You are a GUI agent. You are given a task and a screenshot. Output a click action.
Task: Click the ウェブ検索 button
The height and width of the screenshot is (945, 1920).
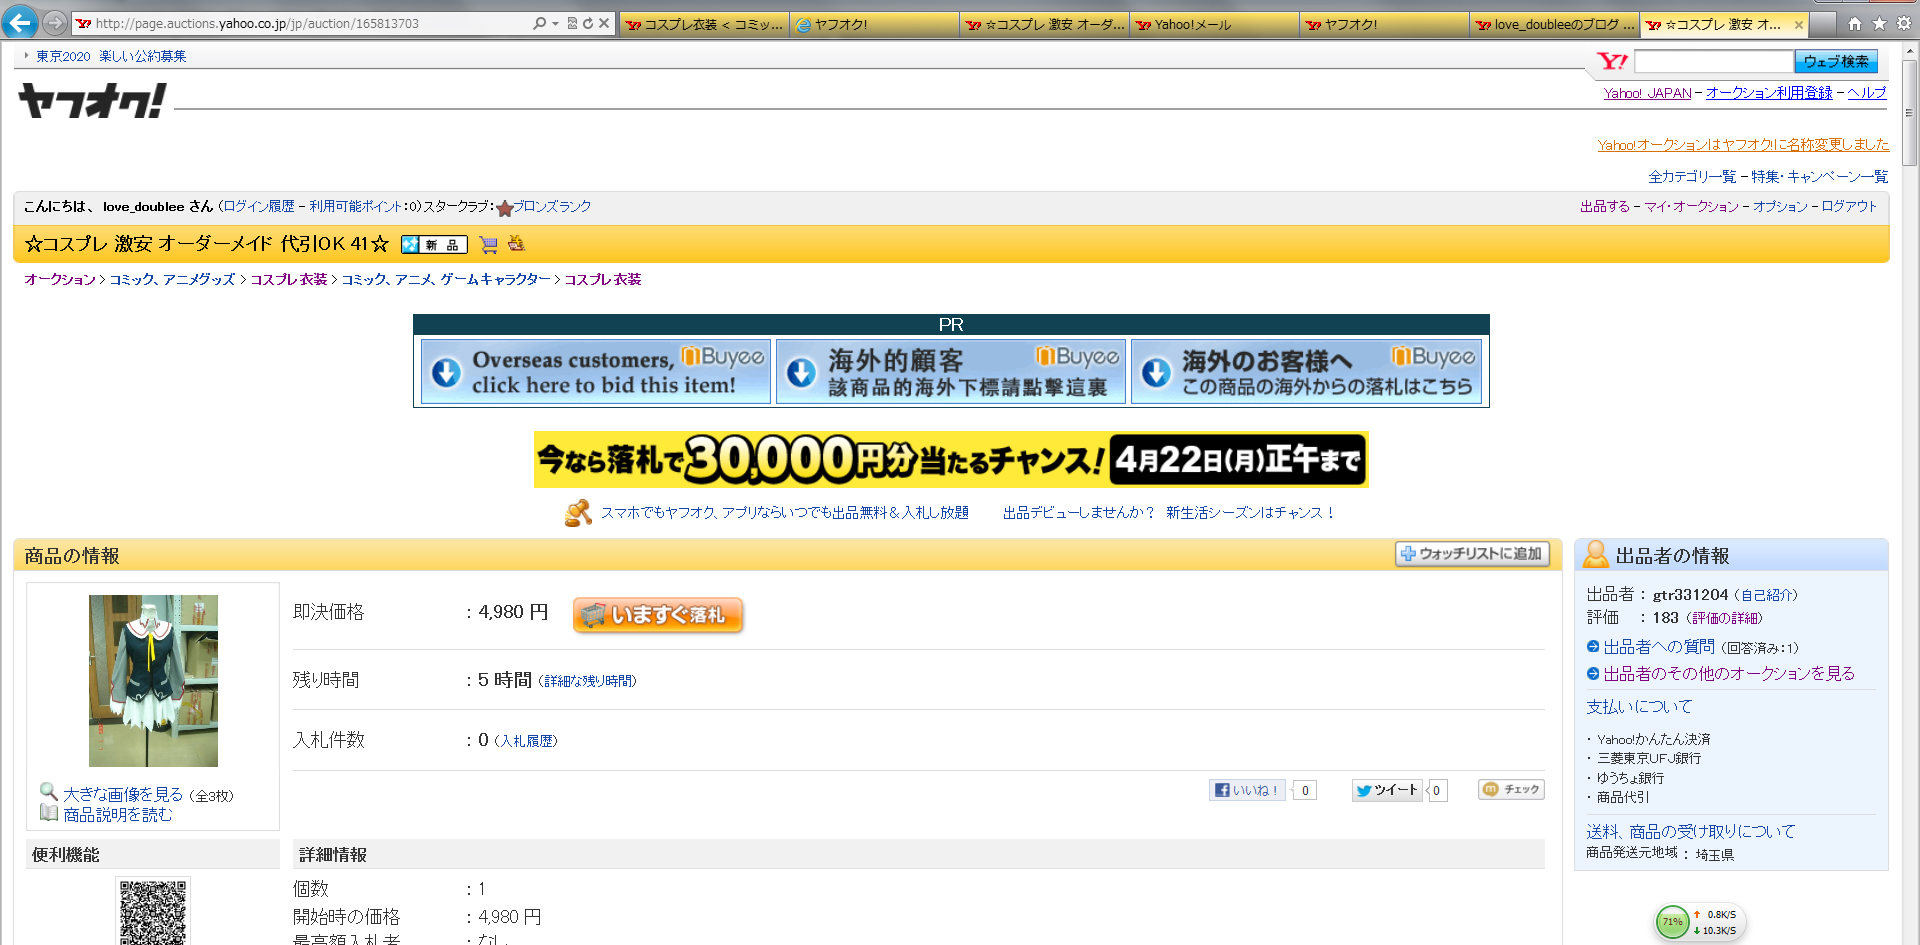[x=1836, y=61]
